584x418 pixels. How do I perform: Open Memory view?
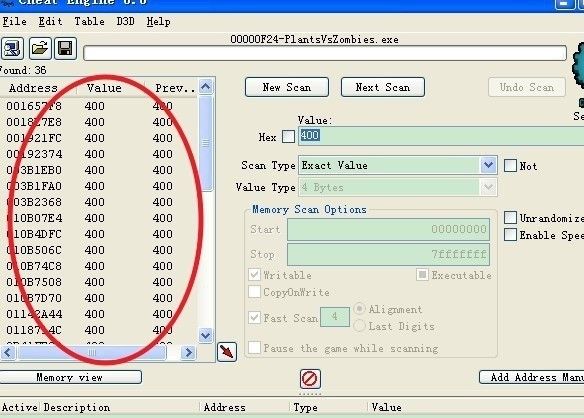(70, 377)
